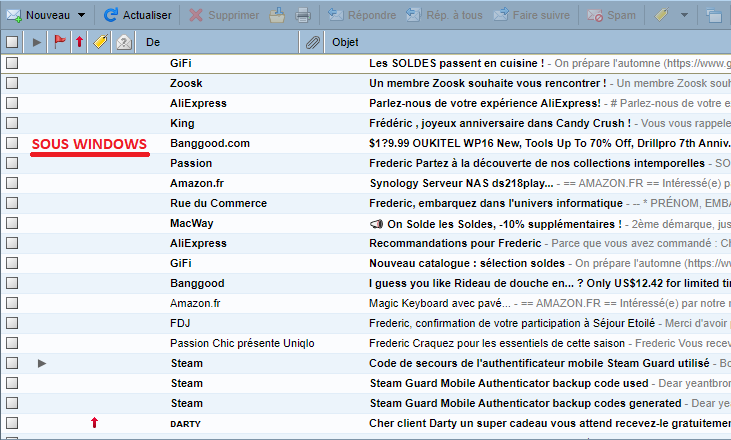Click the Répondre reply button

click(x=362, y=15)
